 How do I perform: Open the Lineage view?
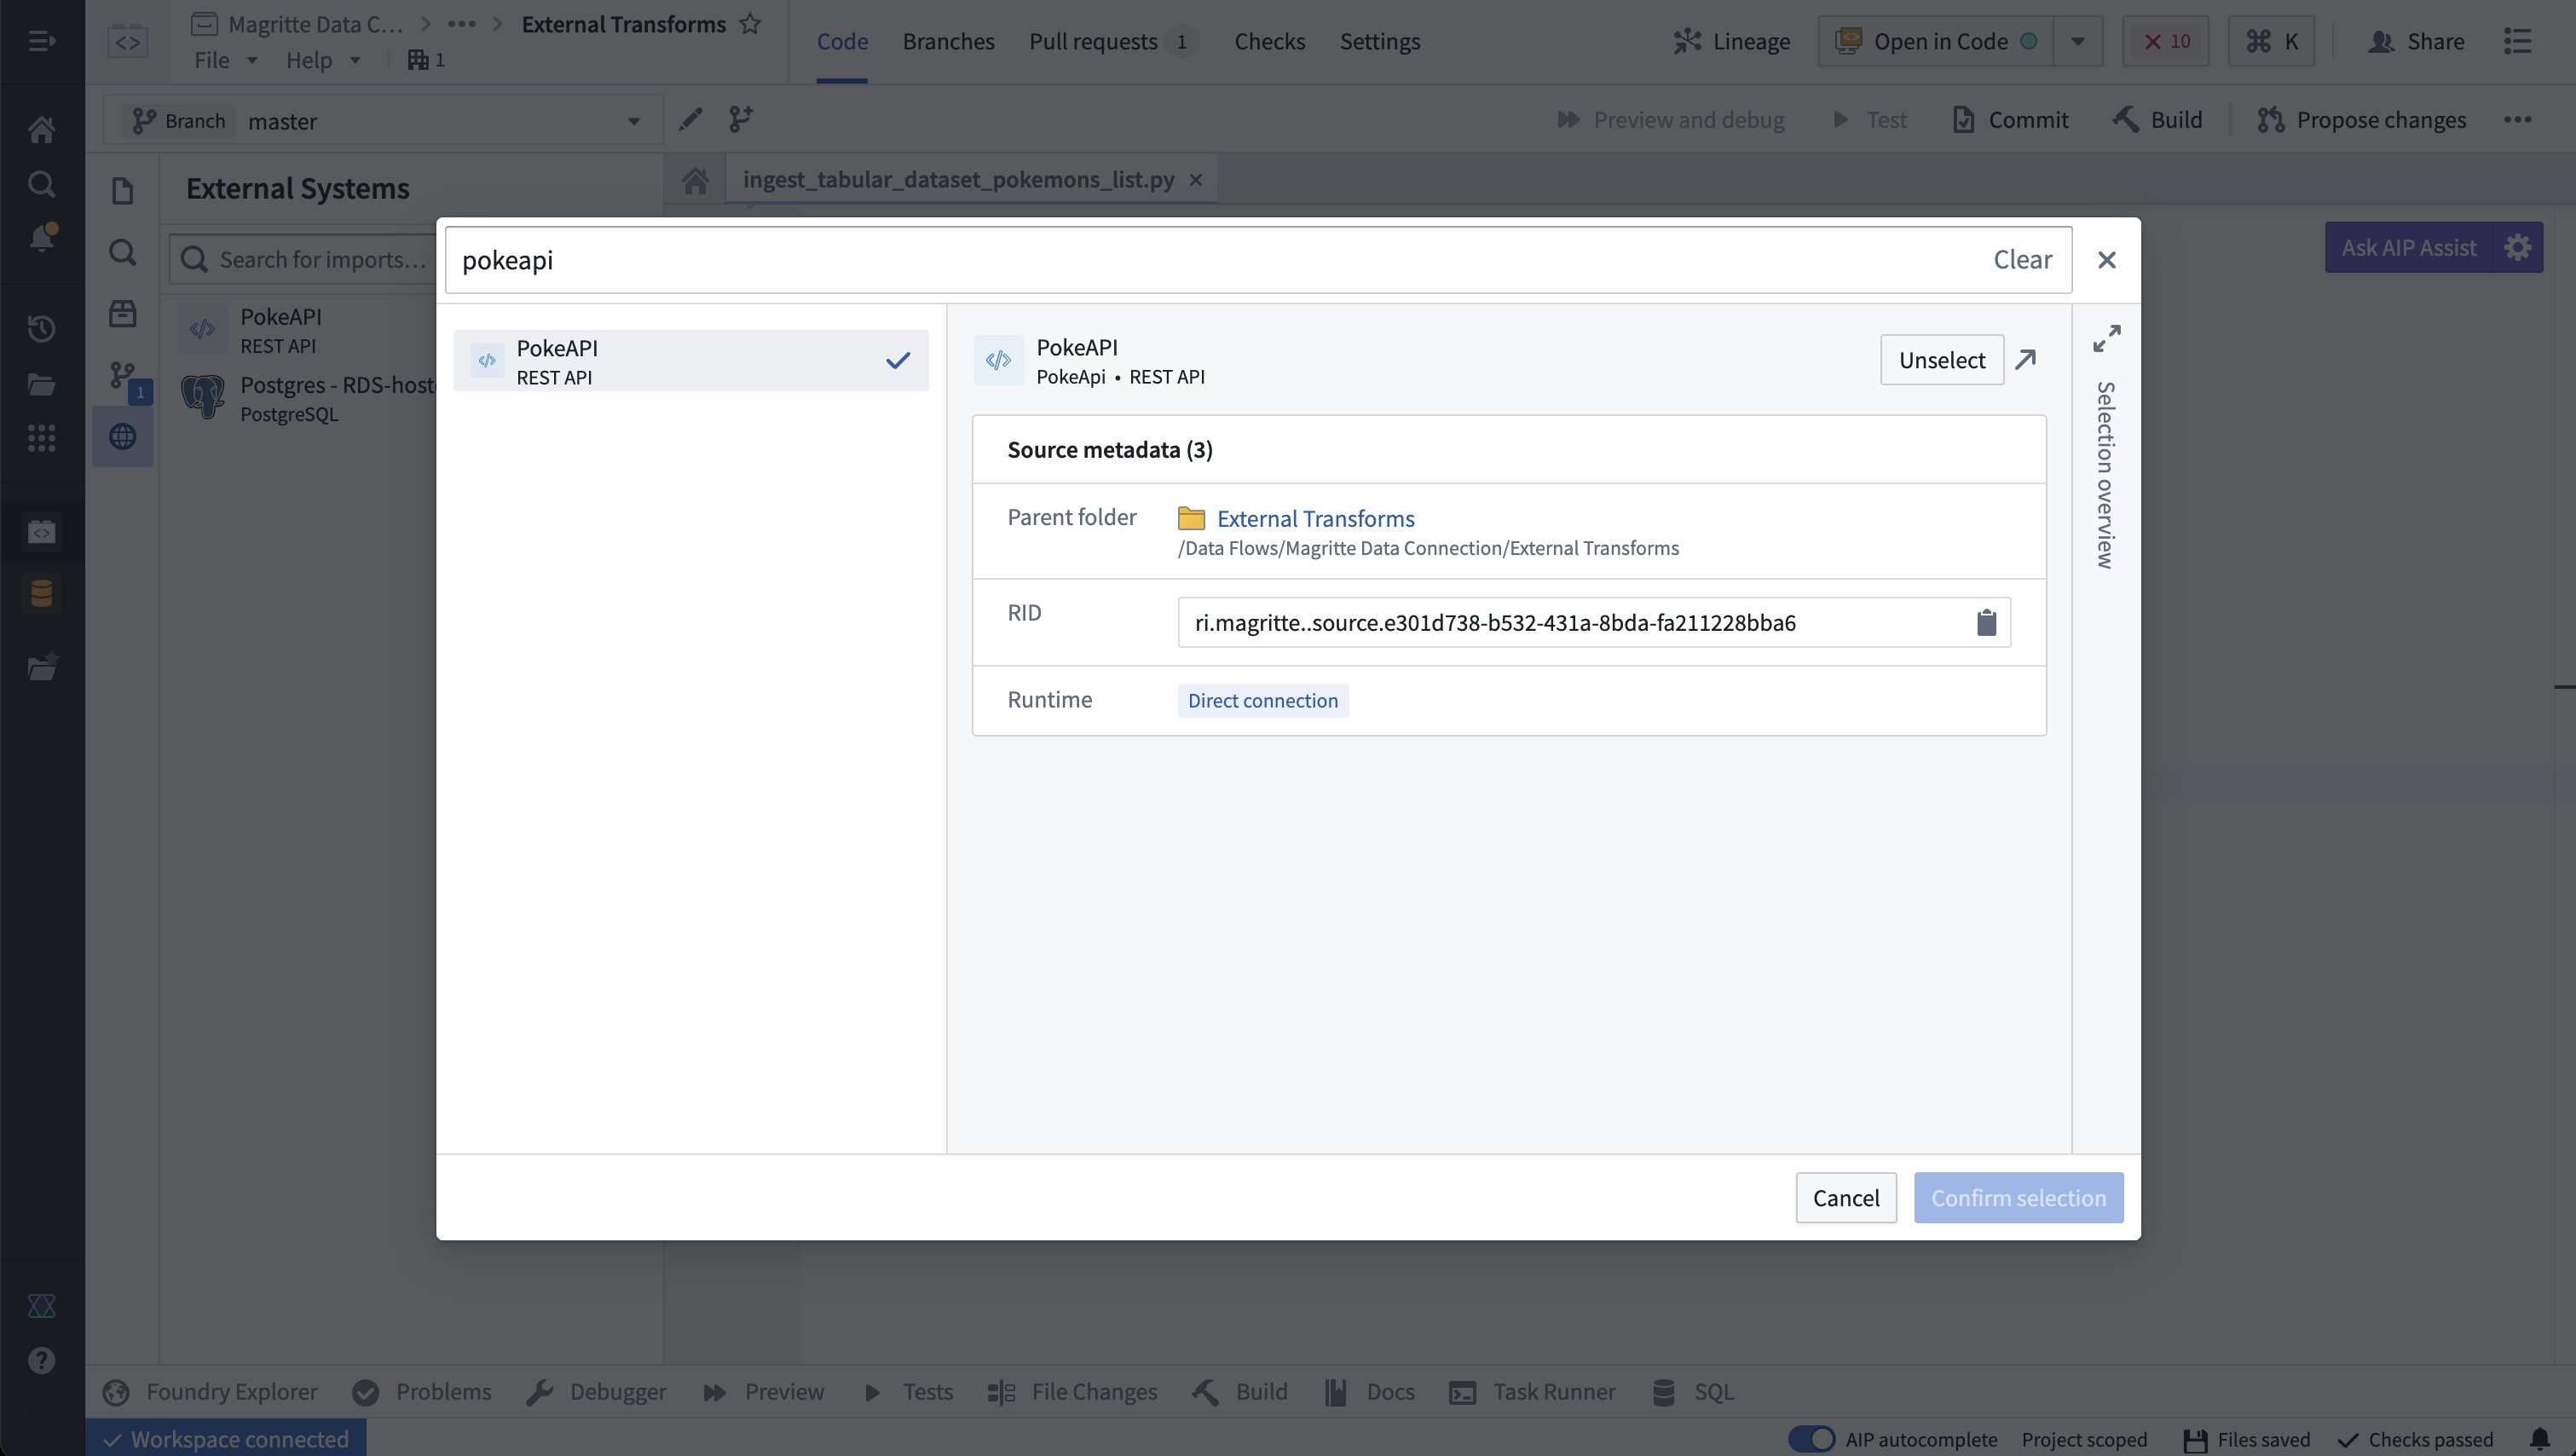click(x=1732, y=41)
